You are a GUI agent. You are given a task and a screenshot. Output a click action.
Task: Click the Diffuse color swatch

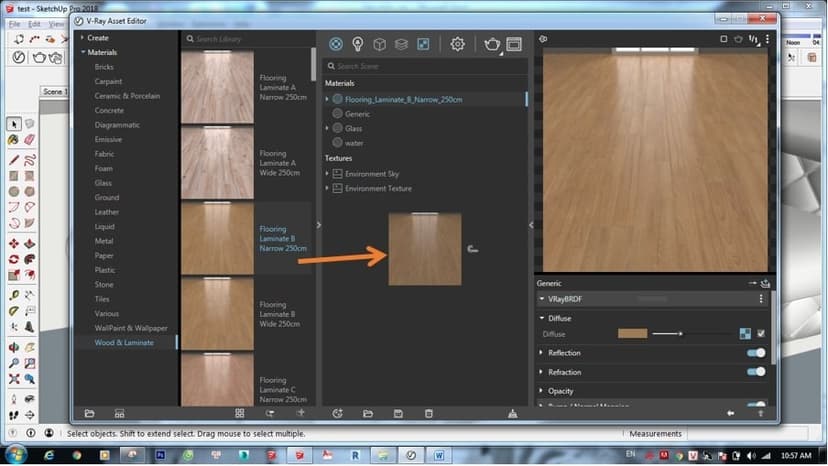coord(633,333)
